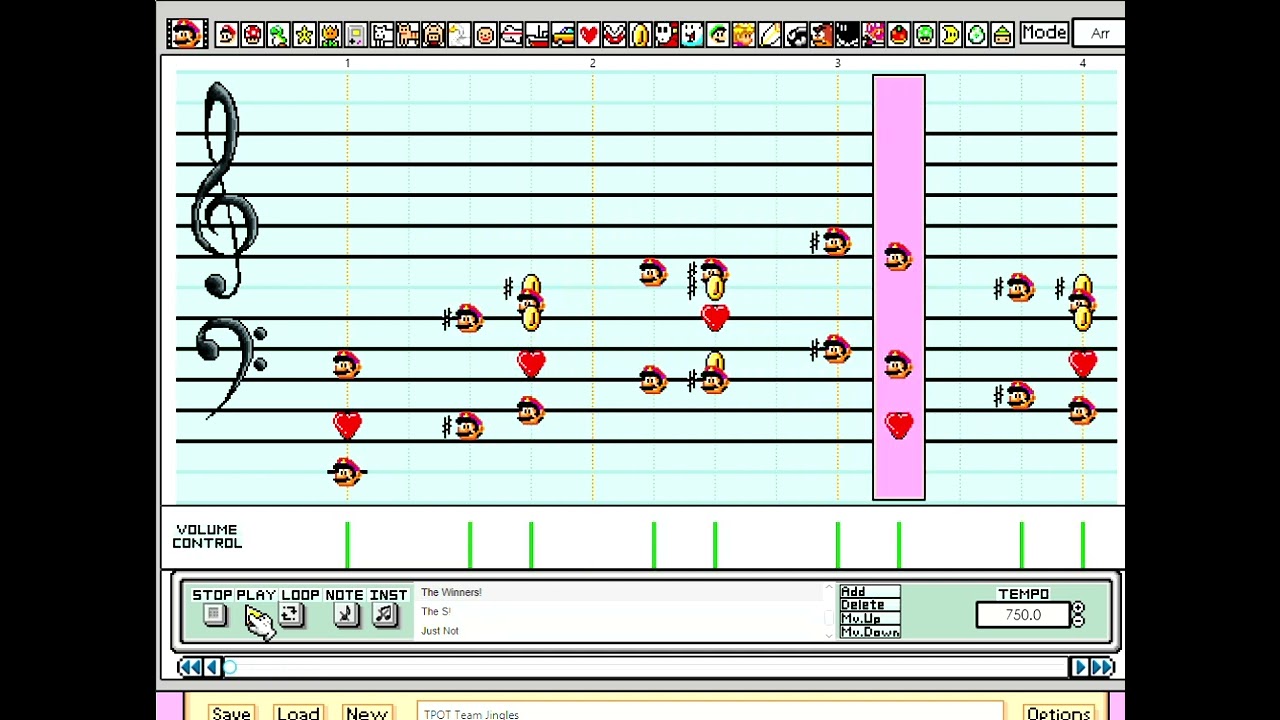Select the Dog instrument
The width and height of the screenshot is (1280, 720).
click(382, 35)
